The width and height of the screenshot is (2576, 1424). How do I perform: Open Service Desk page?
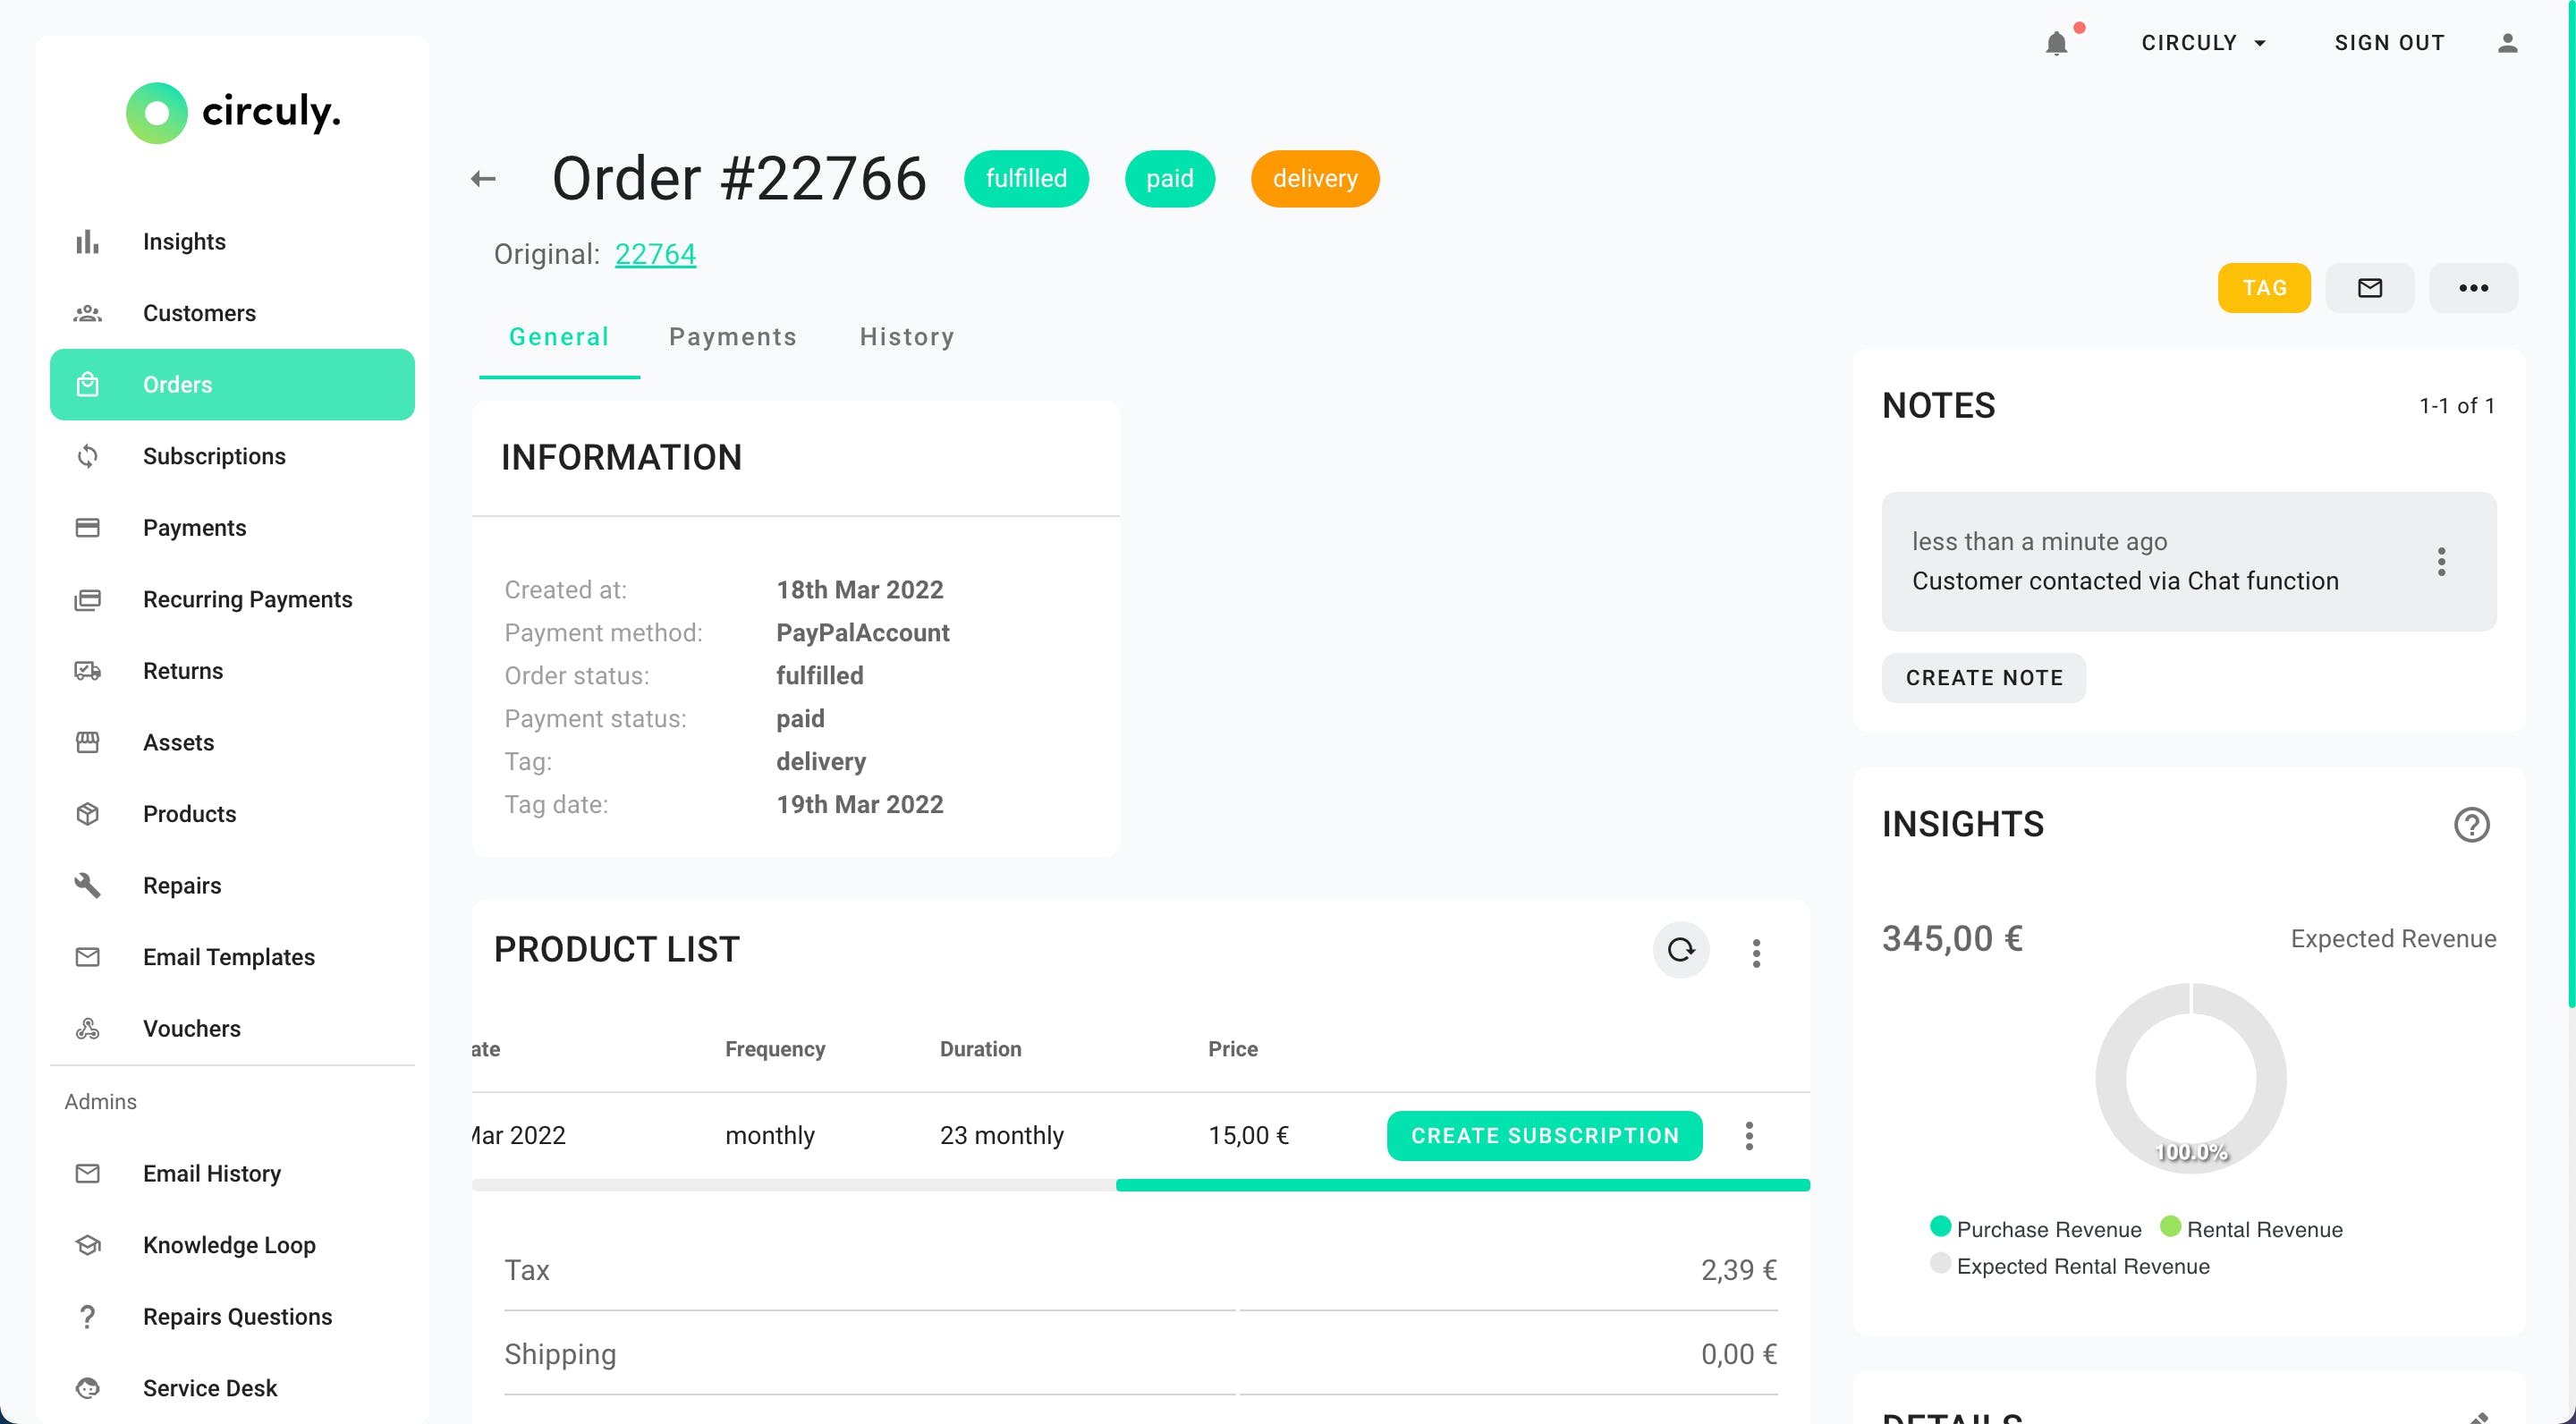coord(232,1388)
